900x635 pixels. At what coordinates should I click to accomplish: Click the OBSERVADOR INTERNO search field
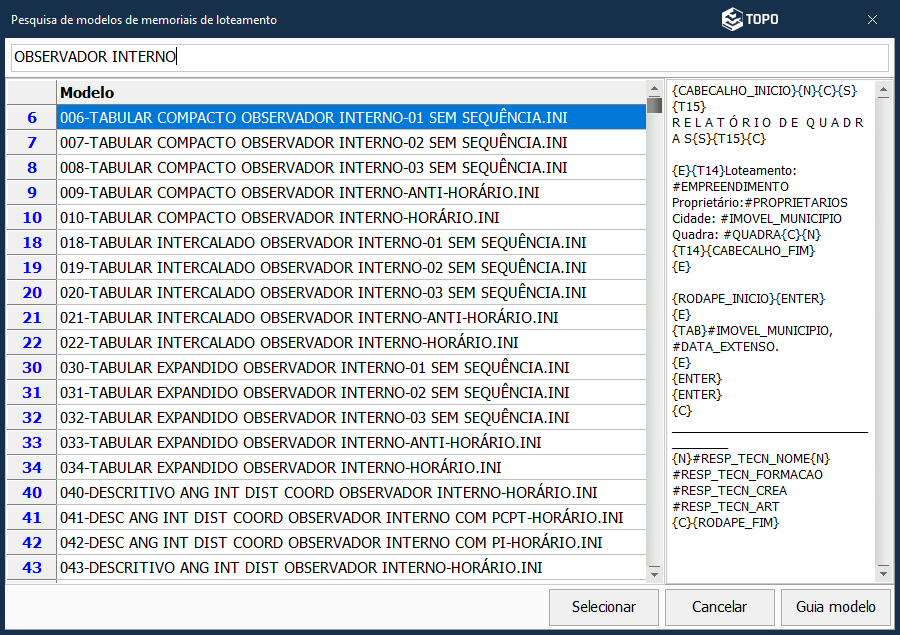point(449,57)
